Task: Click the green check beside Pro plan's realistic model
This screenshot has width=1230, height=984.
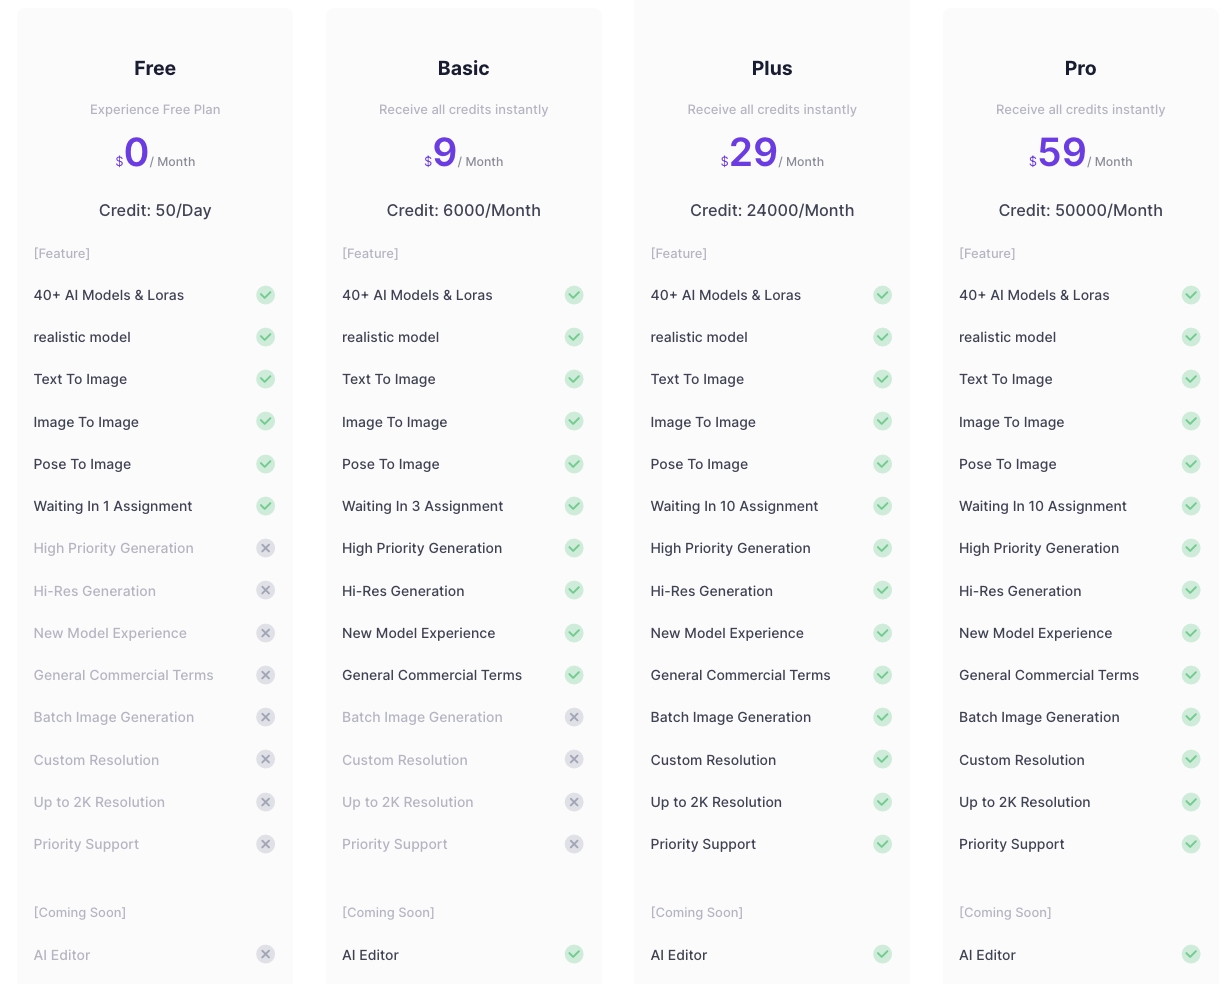Action: pos(1191,337)
